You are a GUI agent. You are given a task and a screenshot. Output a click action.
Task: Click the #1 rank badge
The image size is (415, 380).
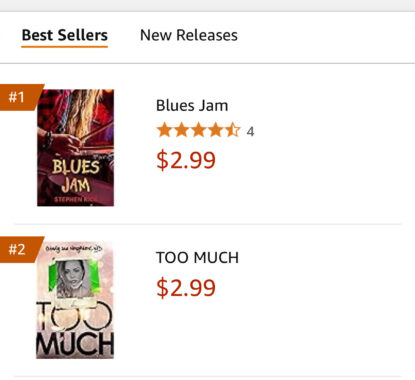(x=19, y=97)
